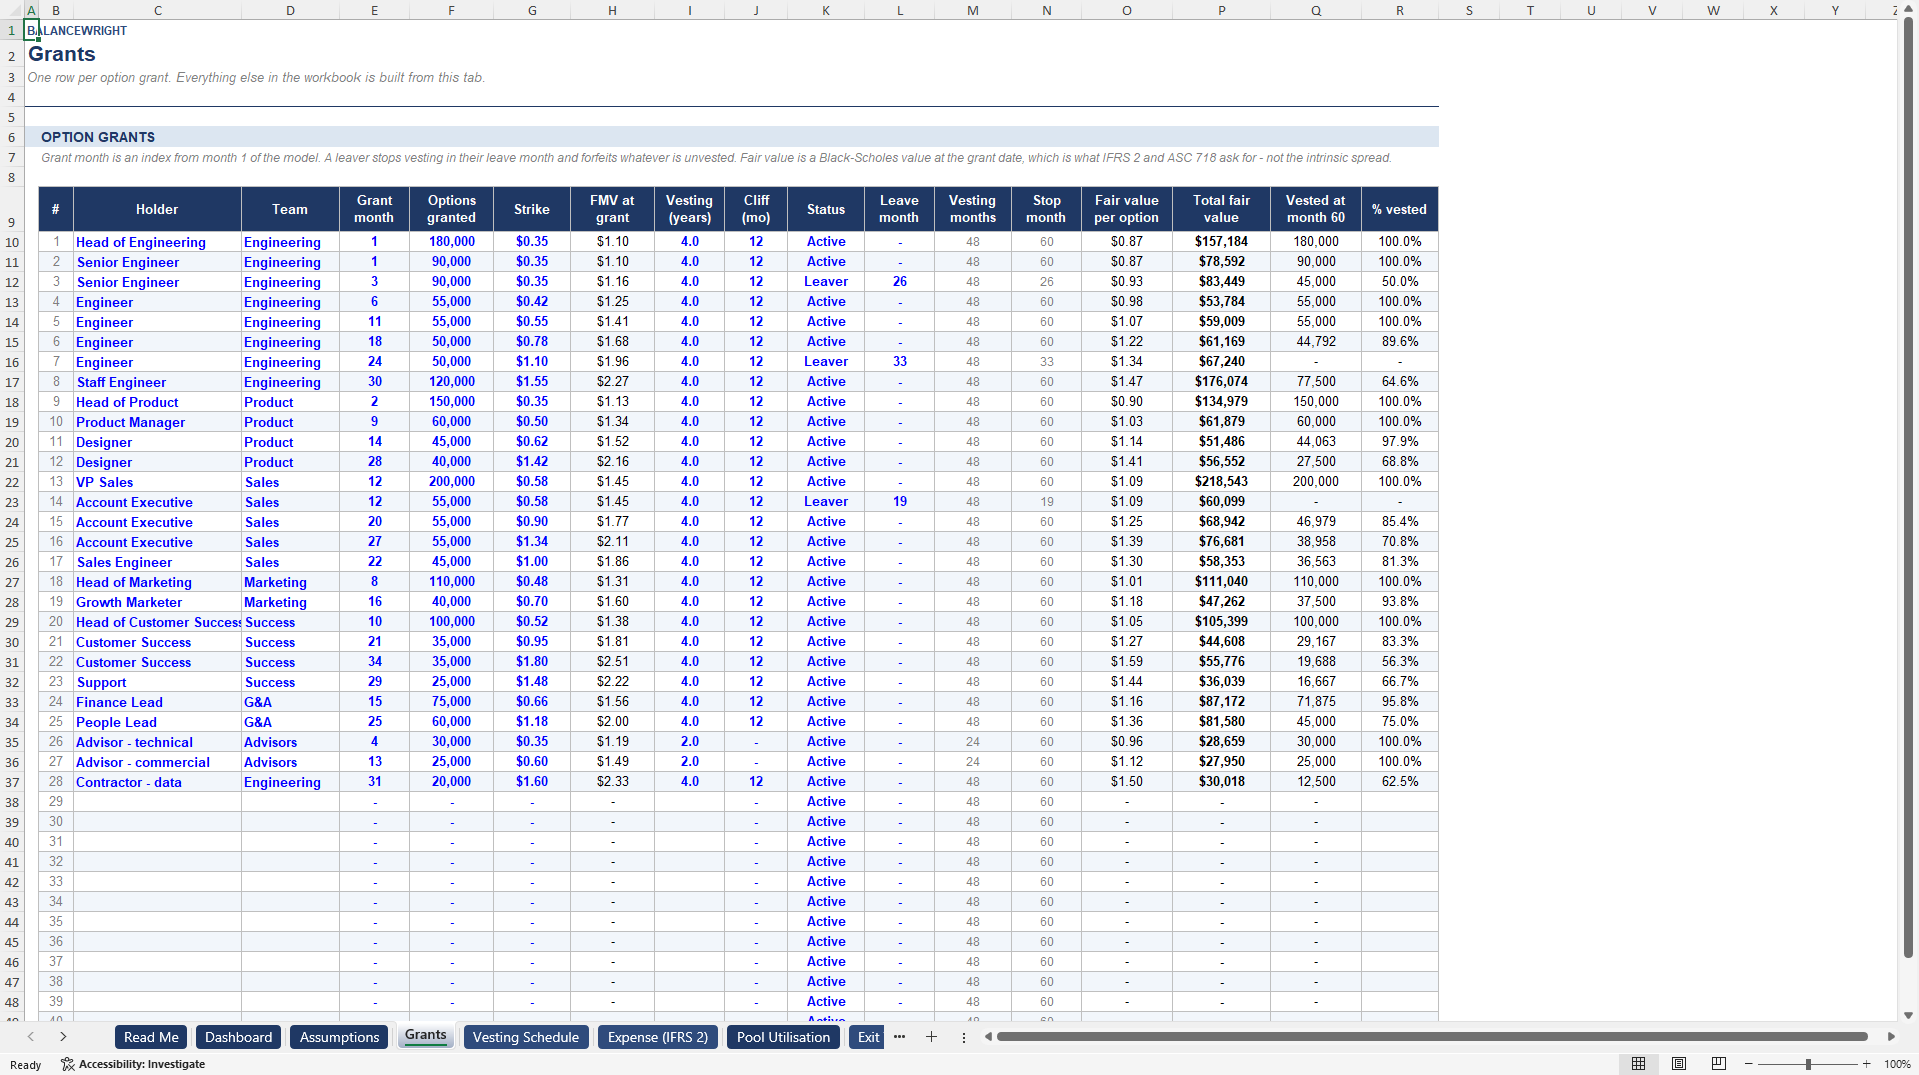Select the Head of Customer Success cell
Screen dimensions: 1919x1075
click(x=157, y=622)
